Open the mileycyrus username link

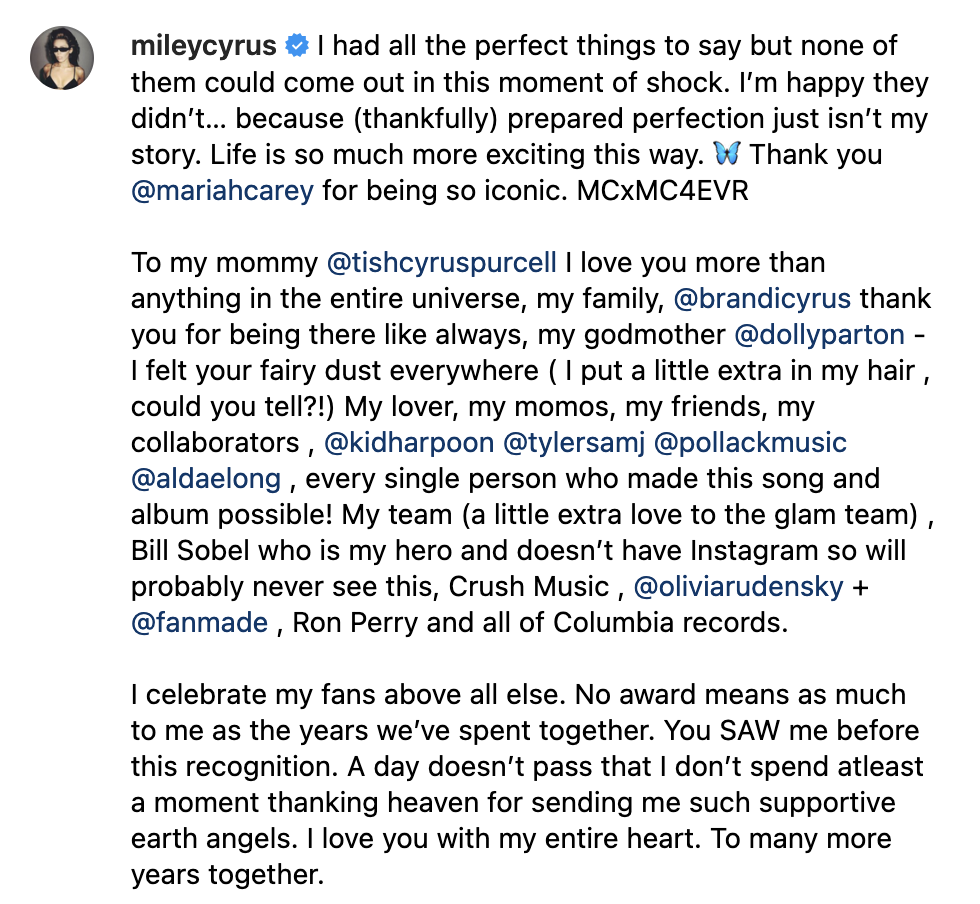(204, 46)
